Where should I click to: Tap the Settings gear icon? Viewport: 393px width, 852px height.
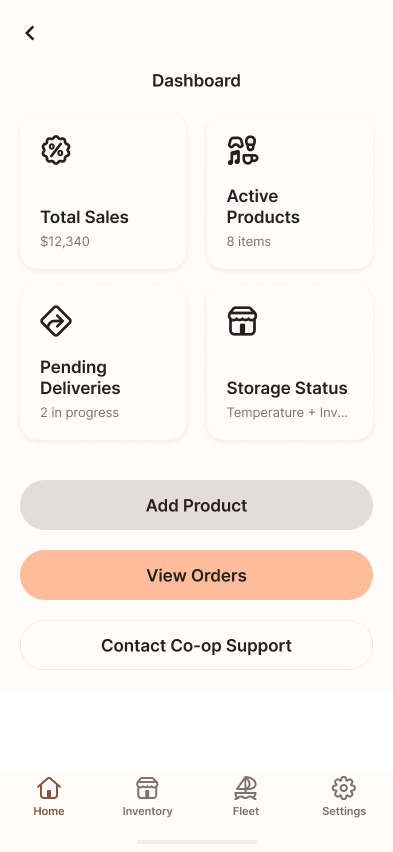(x=344, y=788)
